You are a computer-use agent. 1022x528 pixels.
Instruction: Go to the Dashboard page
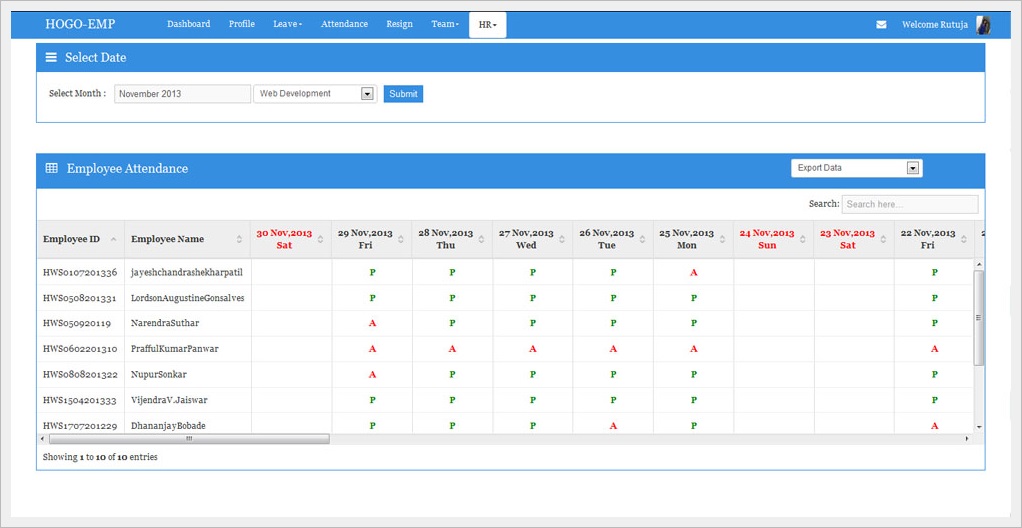pos(188,24)
